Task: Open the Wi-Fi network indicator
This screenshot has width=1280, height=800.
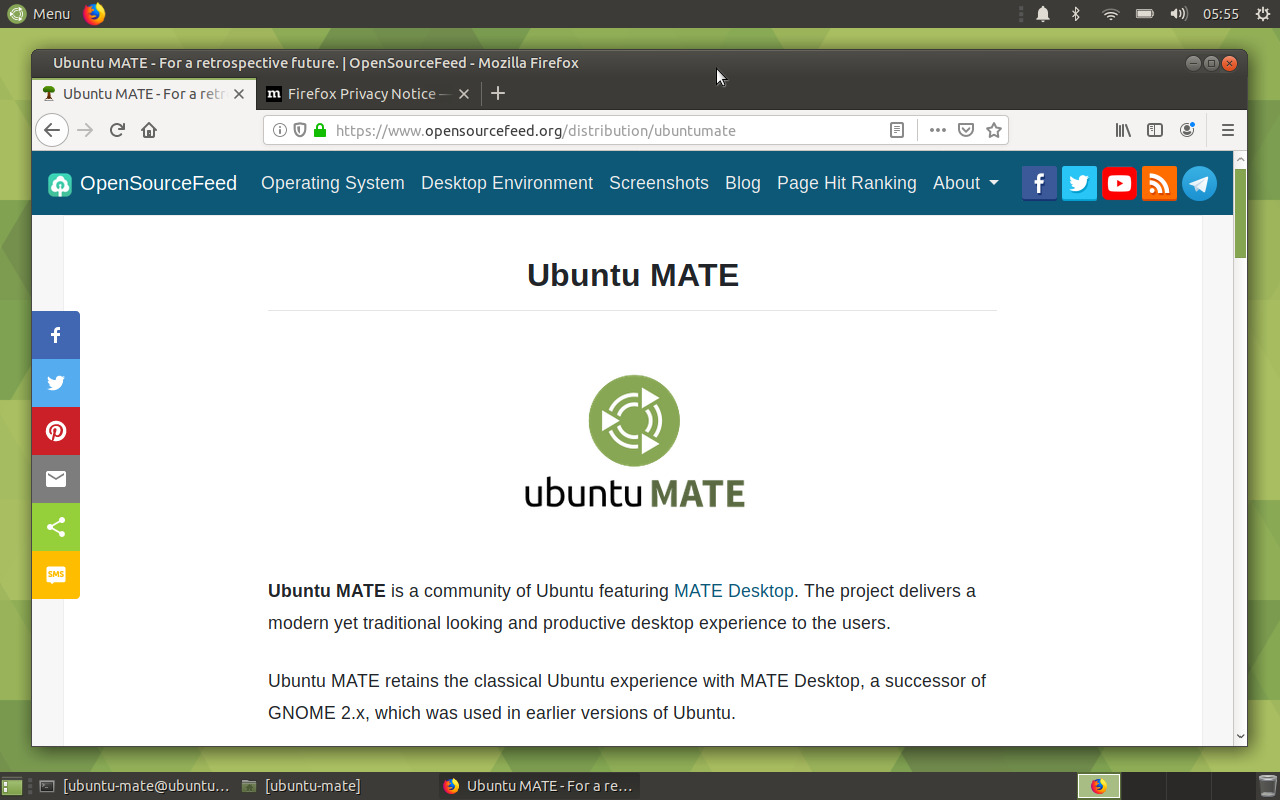Action: tap(1110, 14)
